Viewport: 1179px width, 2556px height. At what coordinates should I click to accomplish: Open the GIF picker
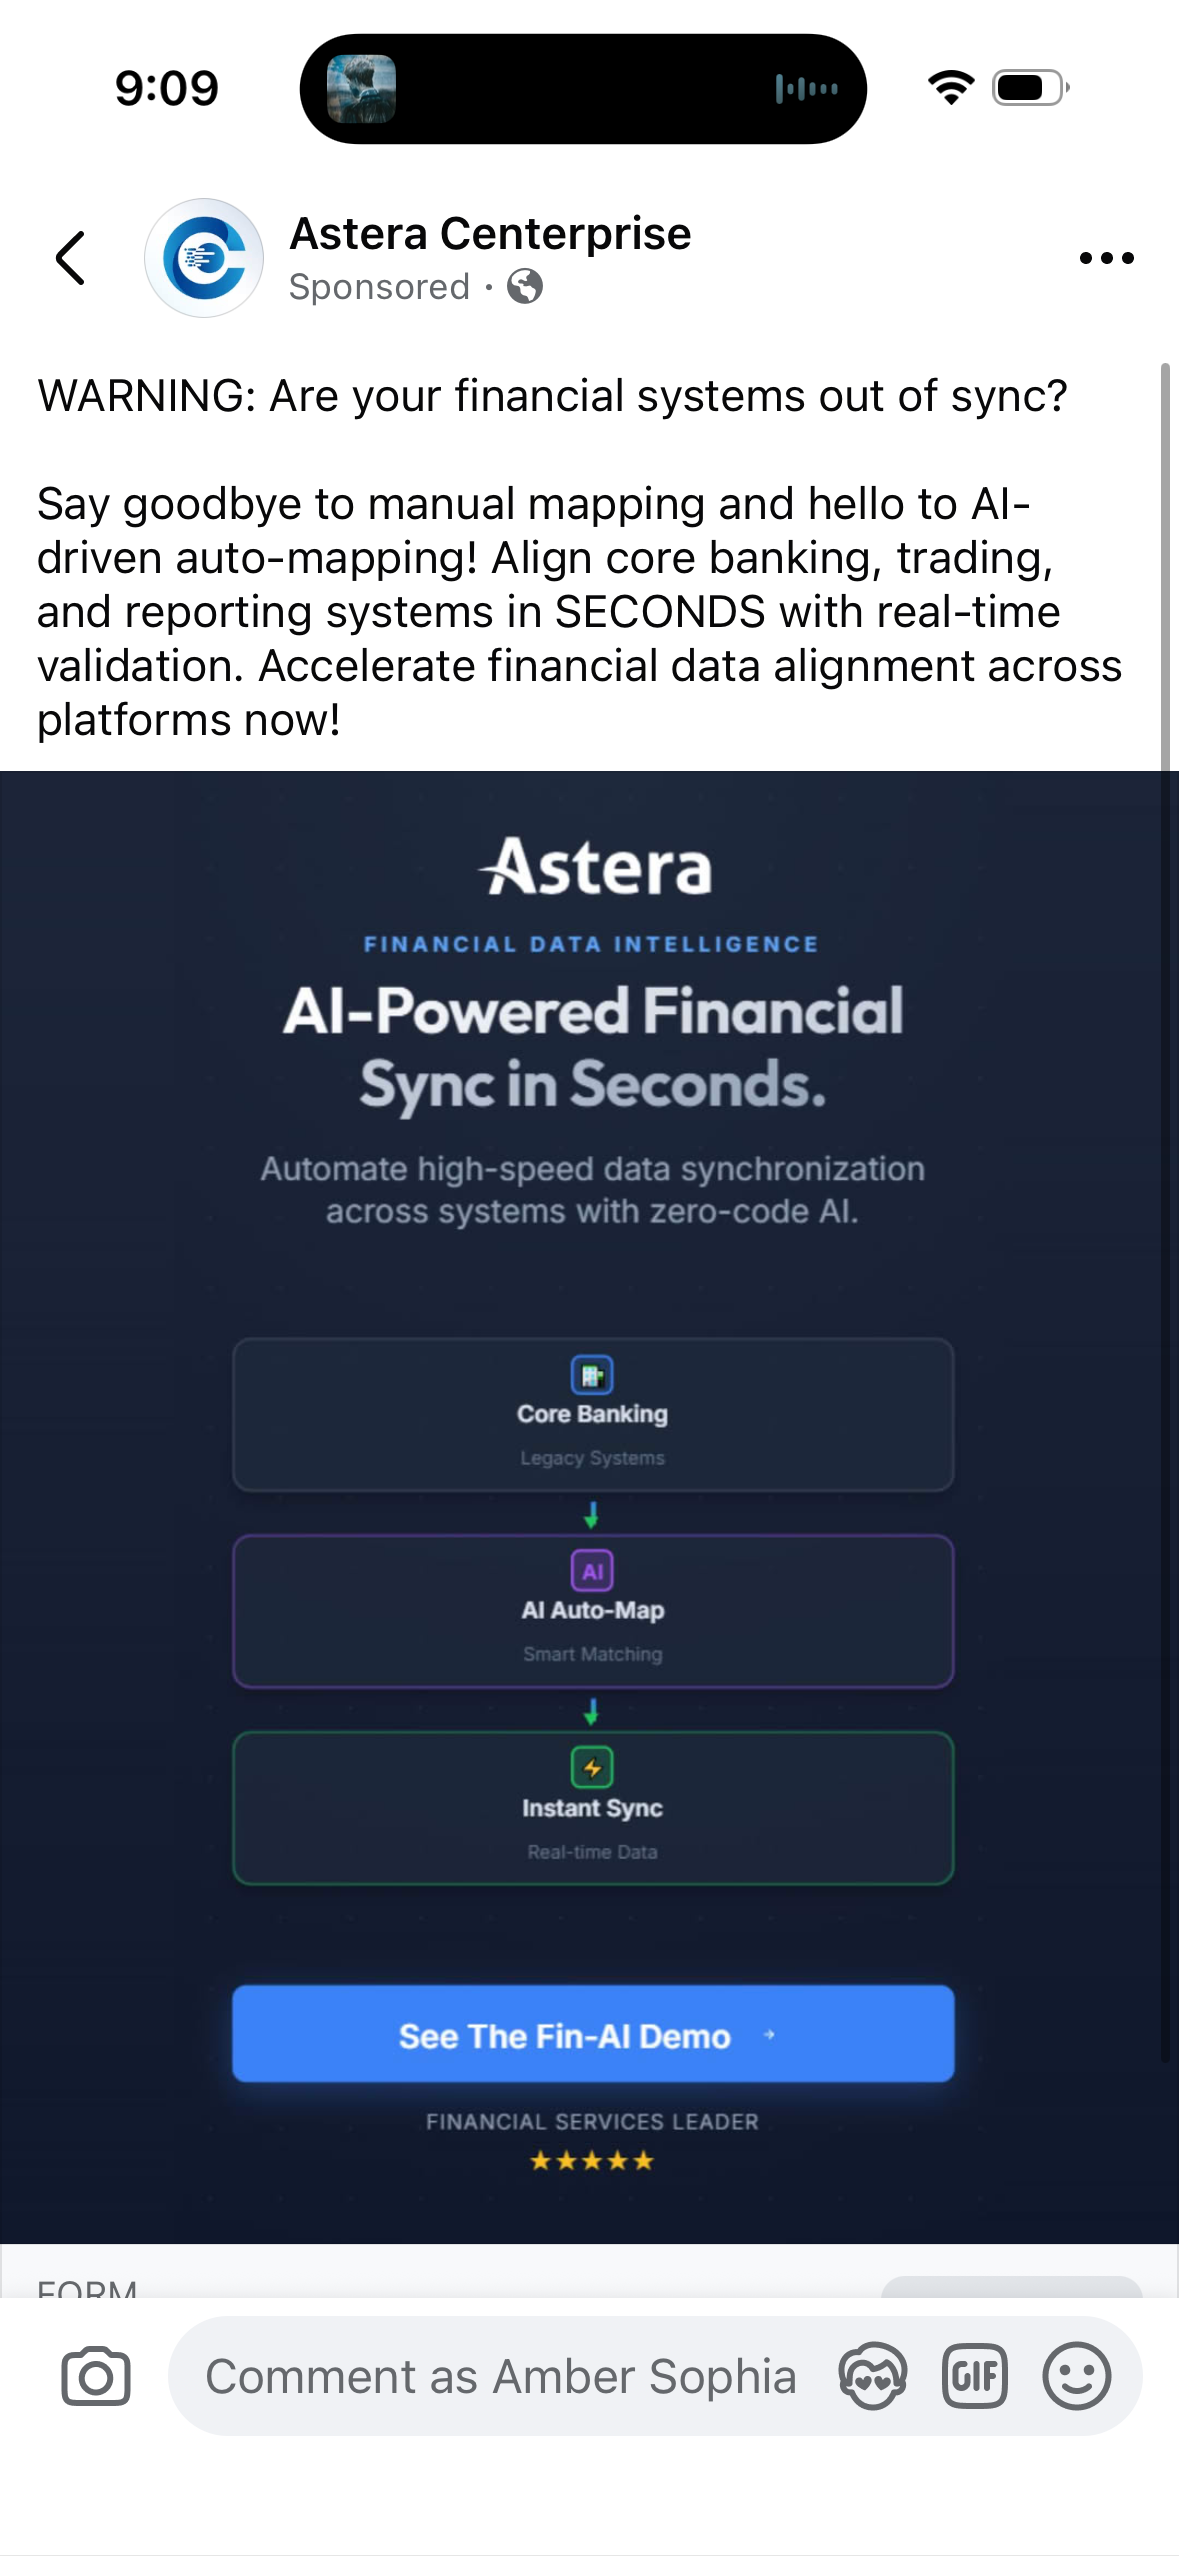click(x=974, y=2376)
